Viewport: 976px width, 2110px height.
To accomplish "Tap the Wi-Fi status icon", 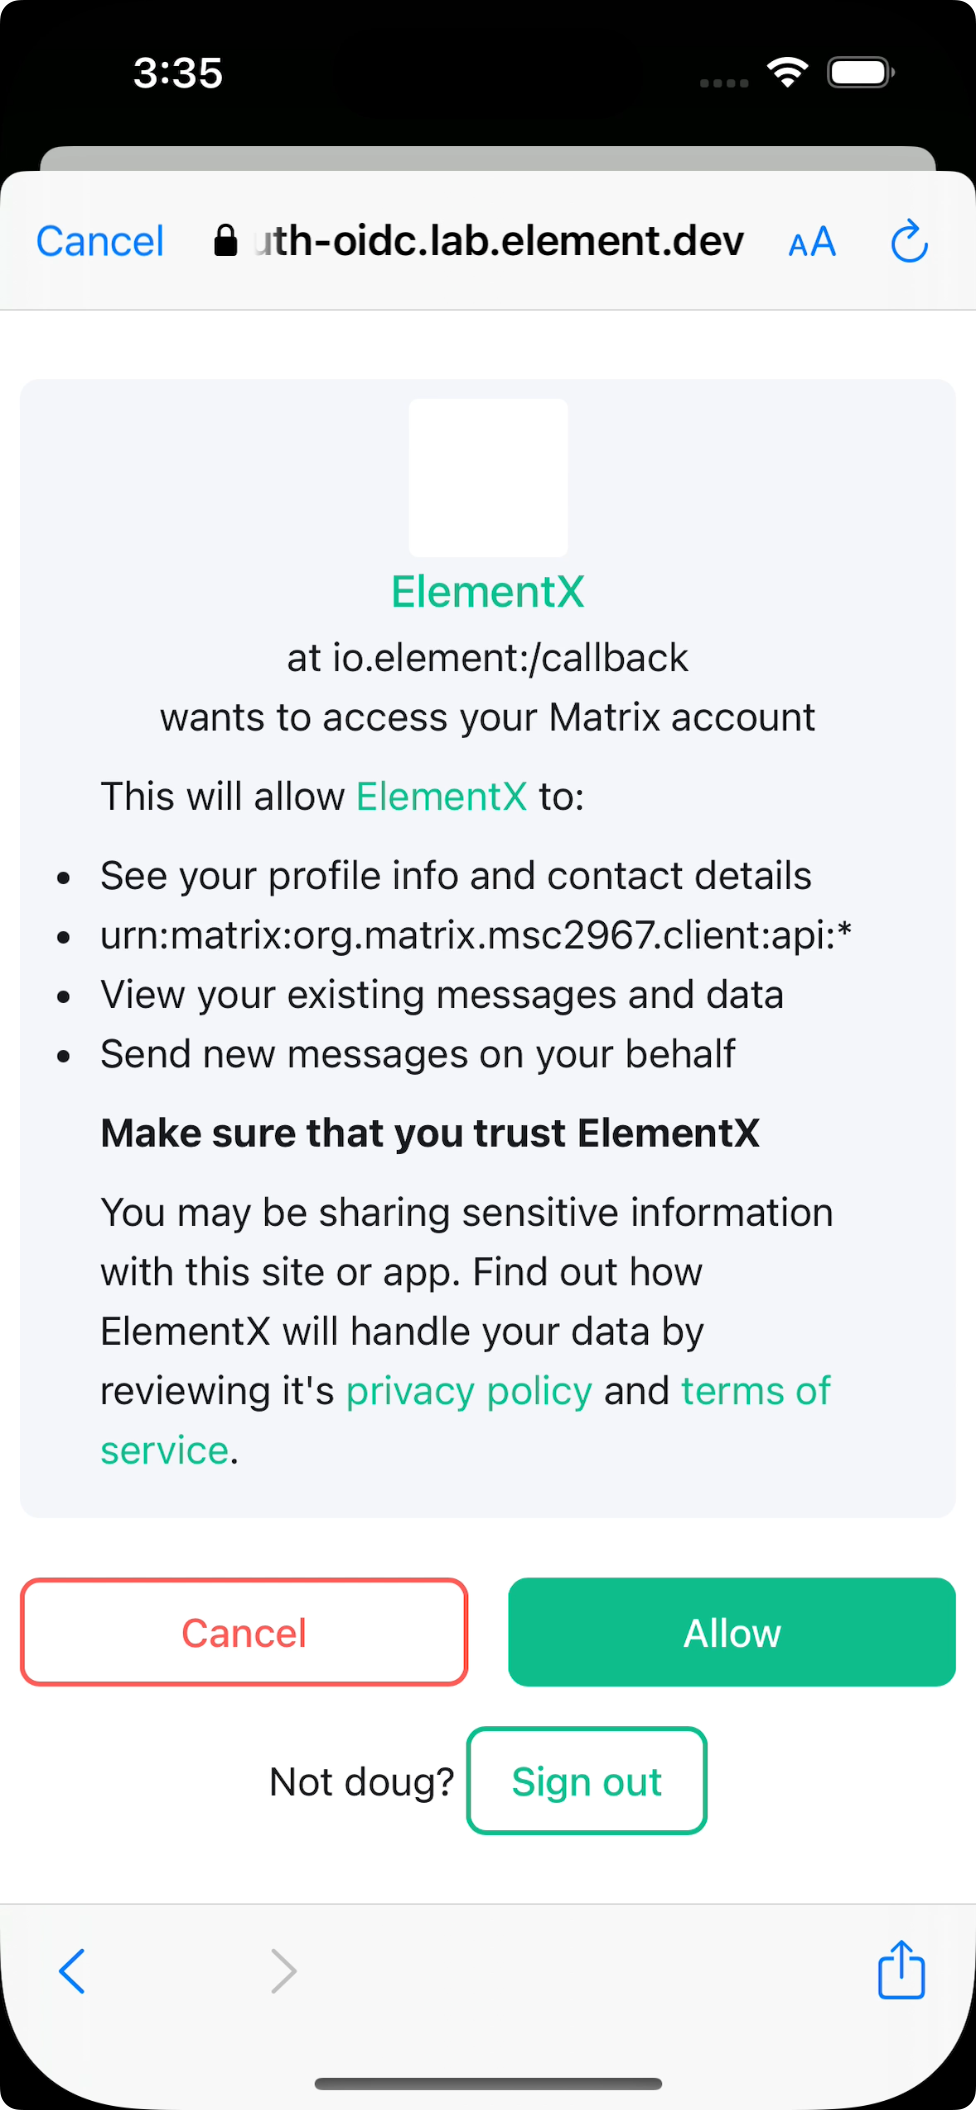I will (x=787, y=72).
